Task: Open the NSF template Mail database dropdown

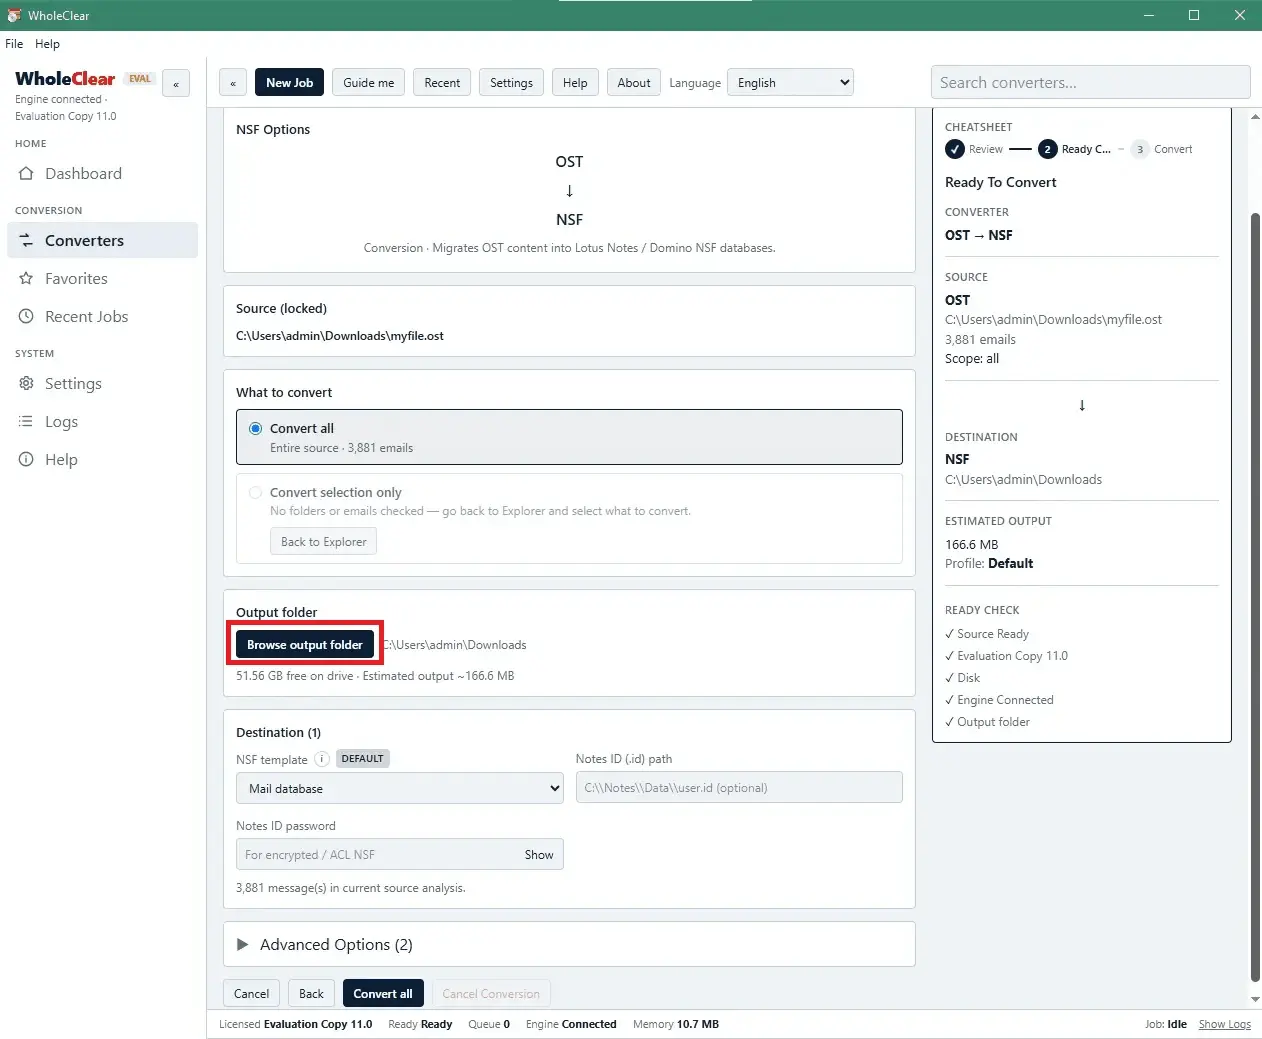Action: click(400, 788)
